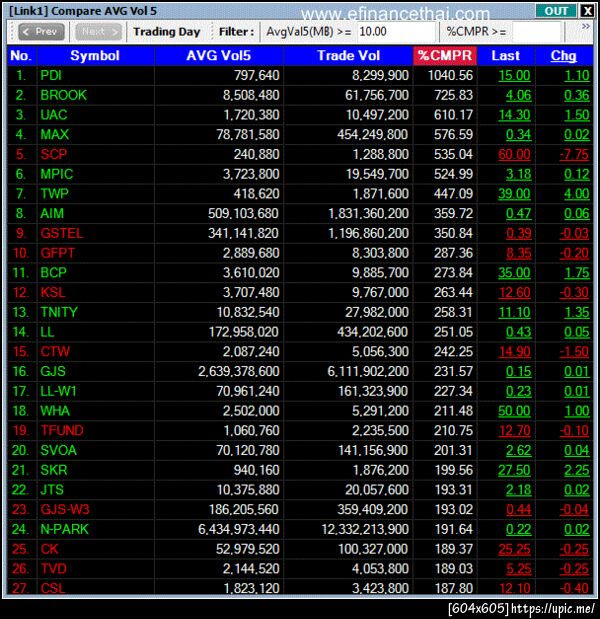The height and width of the screenshot is (619, 600).
Task: Sort by the No. column header
Action: (22, 56)
